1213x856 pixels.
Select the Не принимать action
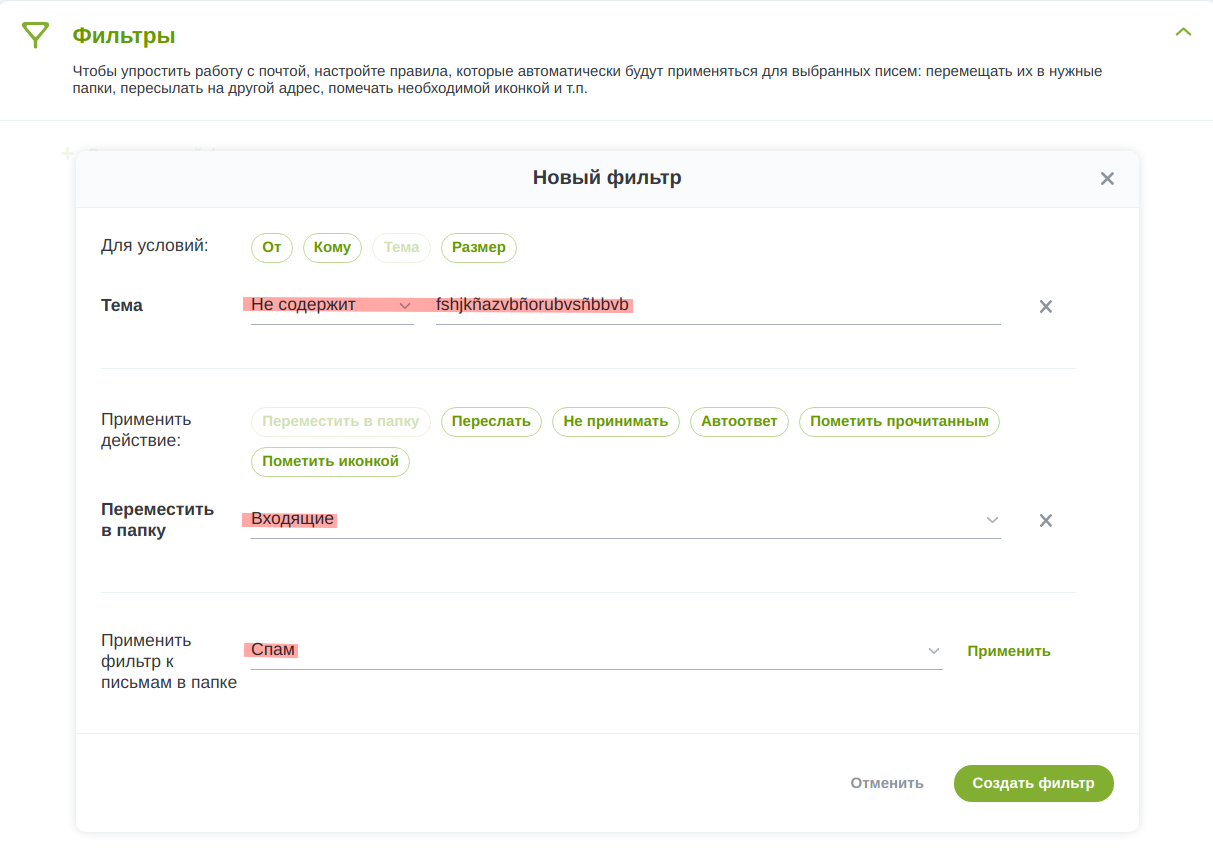click(616, 421)
